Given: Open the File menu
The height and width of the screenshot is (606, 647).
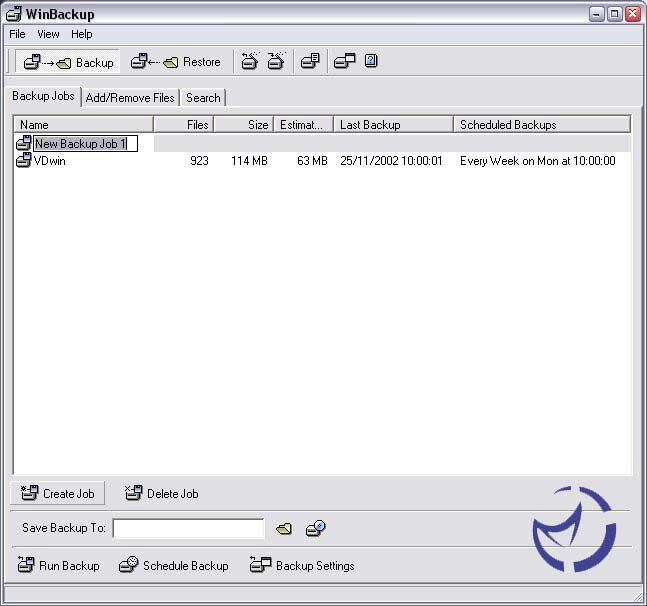Looking at the screenshot, I should [17, 34].
